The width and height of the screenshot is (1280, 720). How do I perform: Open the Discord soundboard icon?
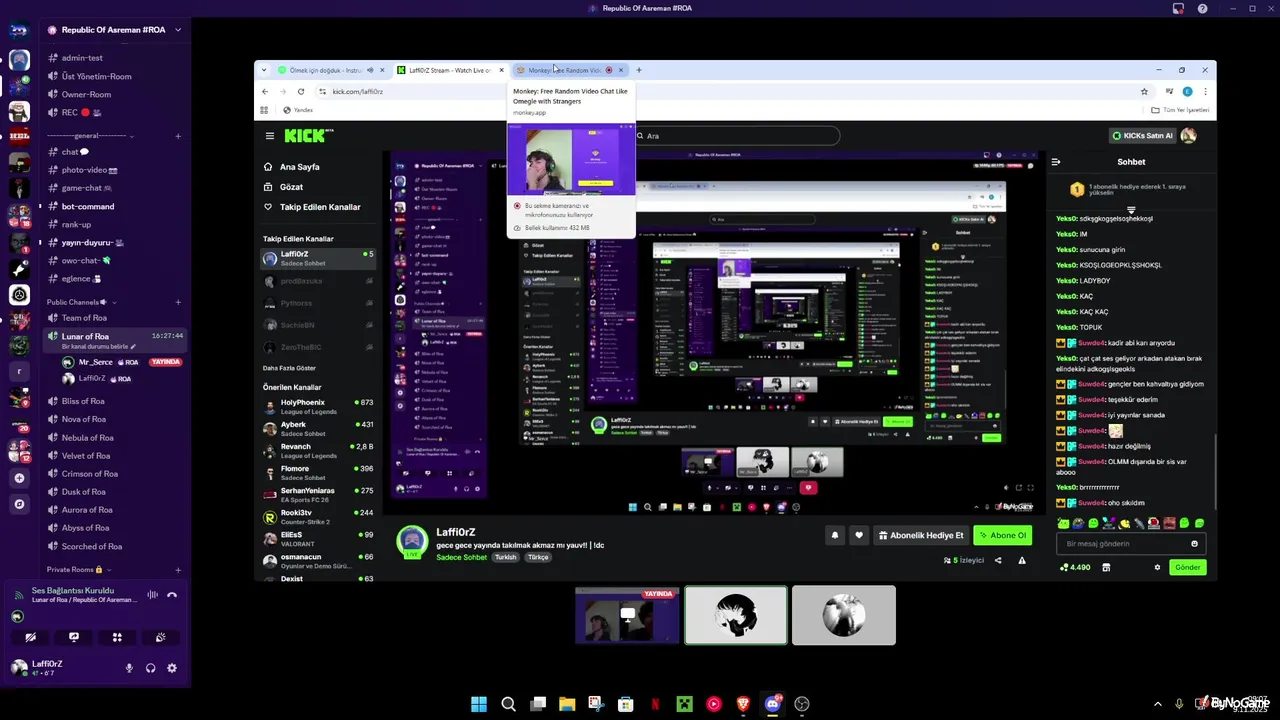(160, 637)
